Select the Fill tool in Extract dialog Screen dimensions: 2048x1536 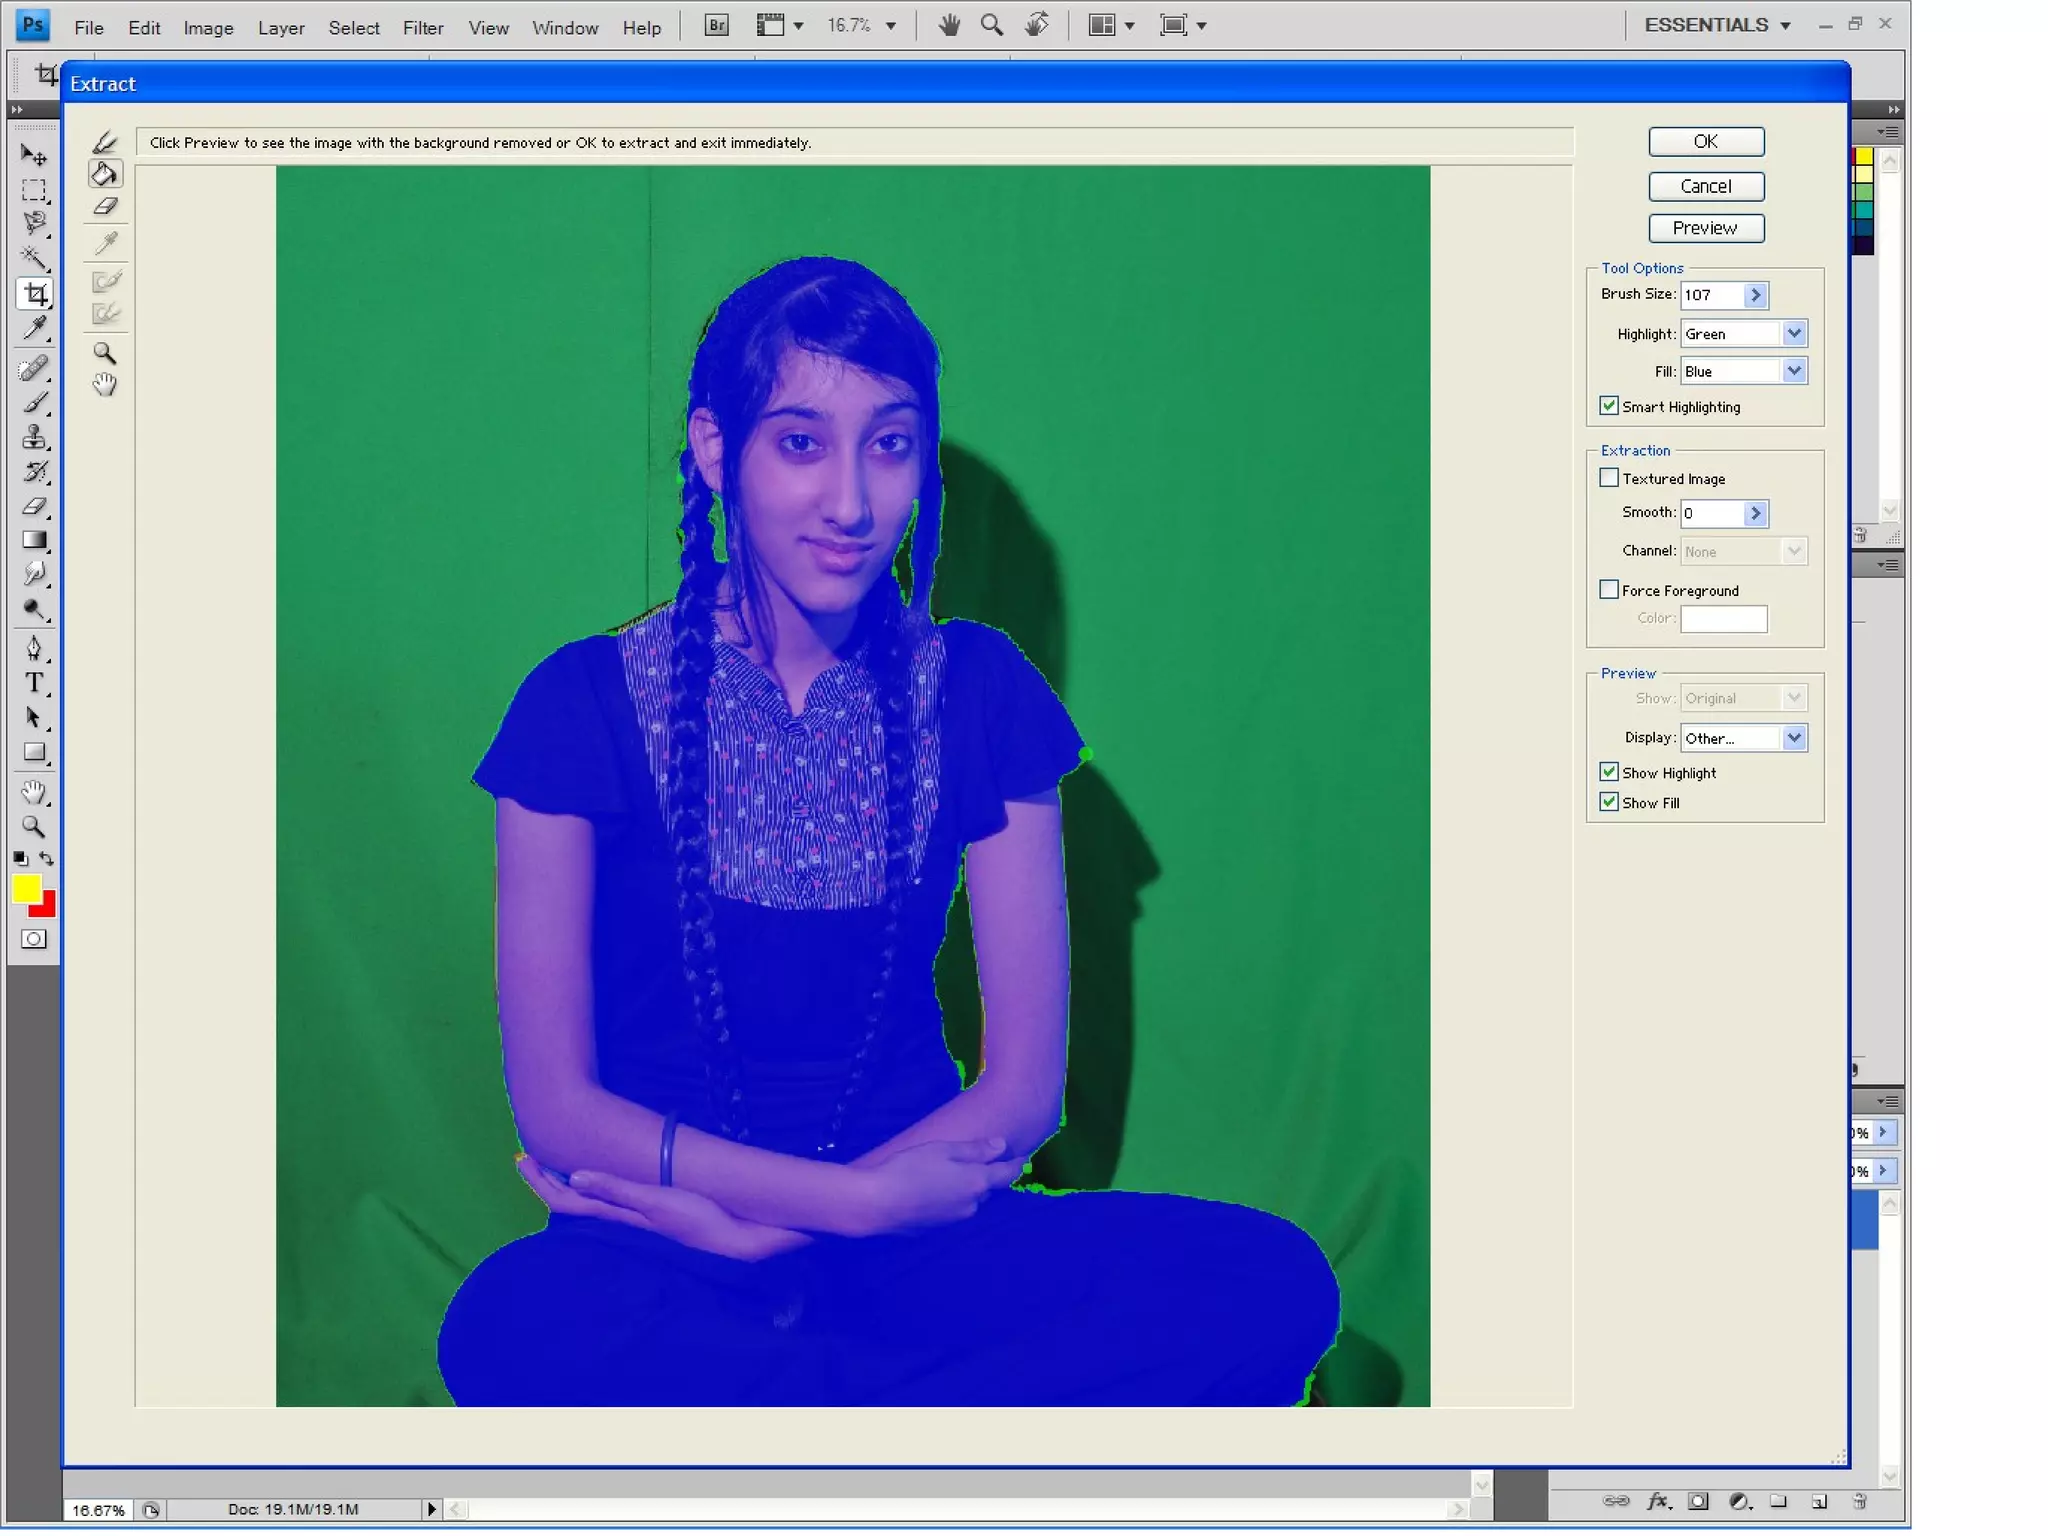(x=105, y=174)
